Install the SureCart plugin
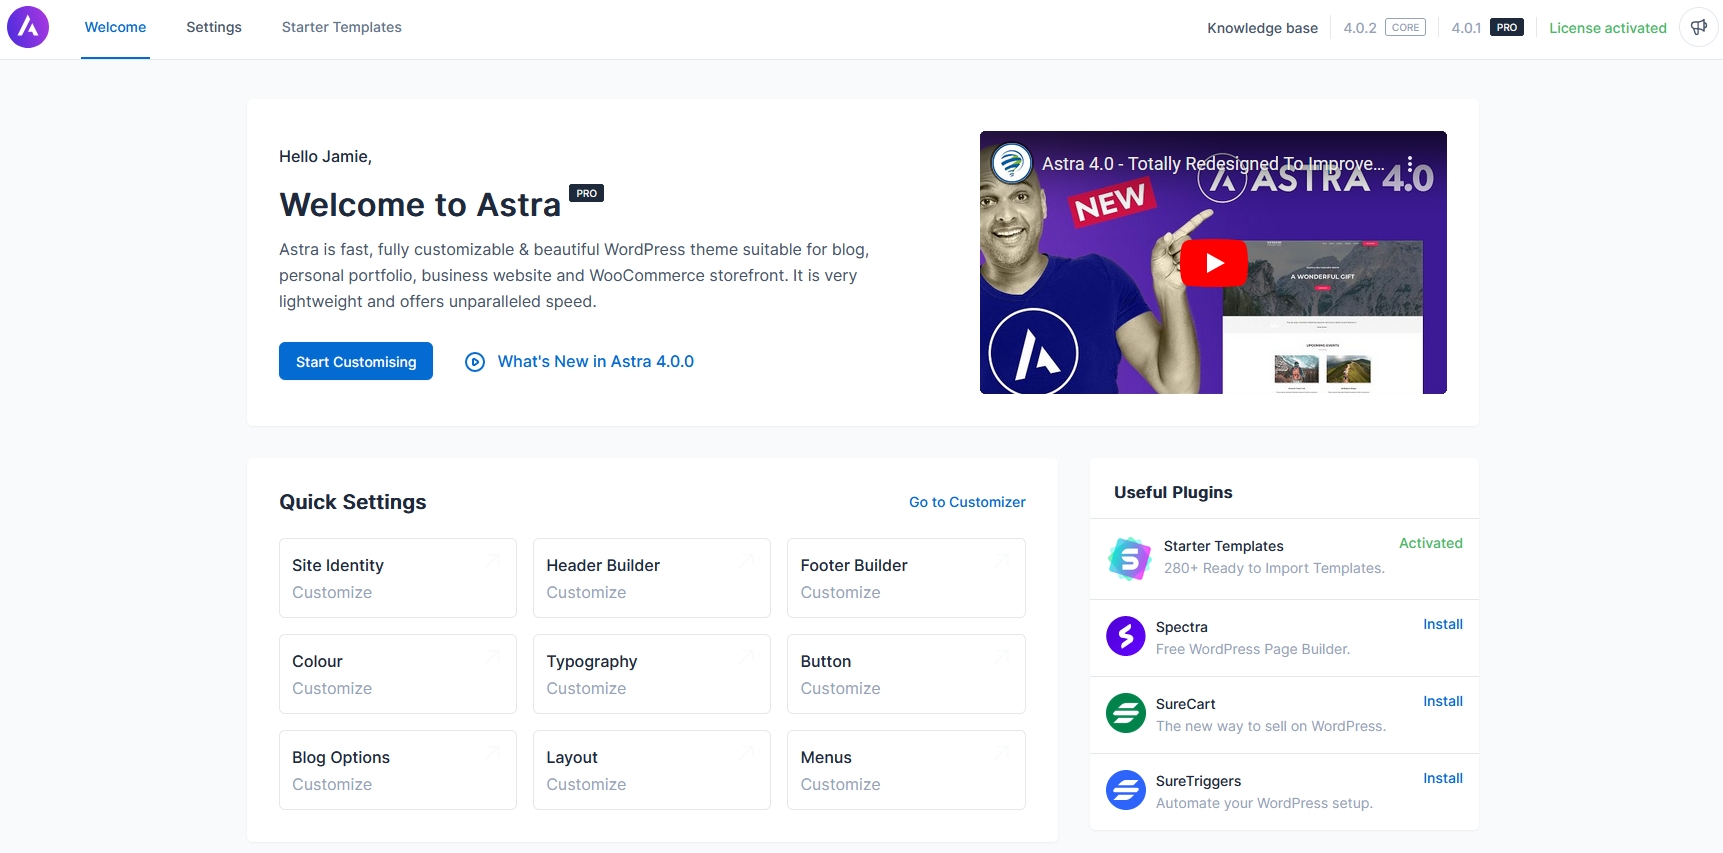 pos(1443,701)
